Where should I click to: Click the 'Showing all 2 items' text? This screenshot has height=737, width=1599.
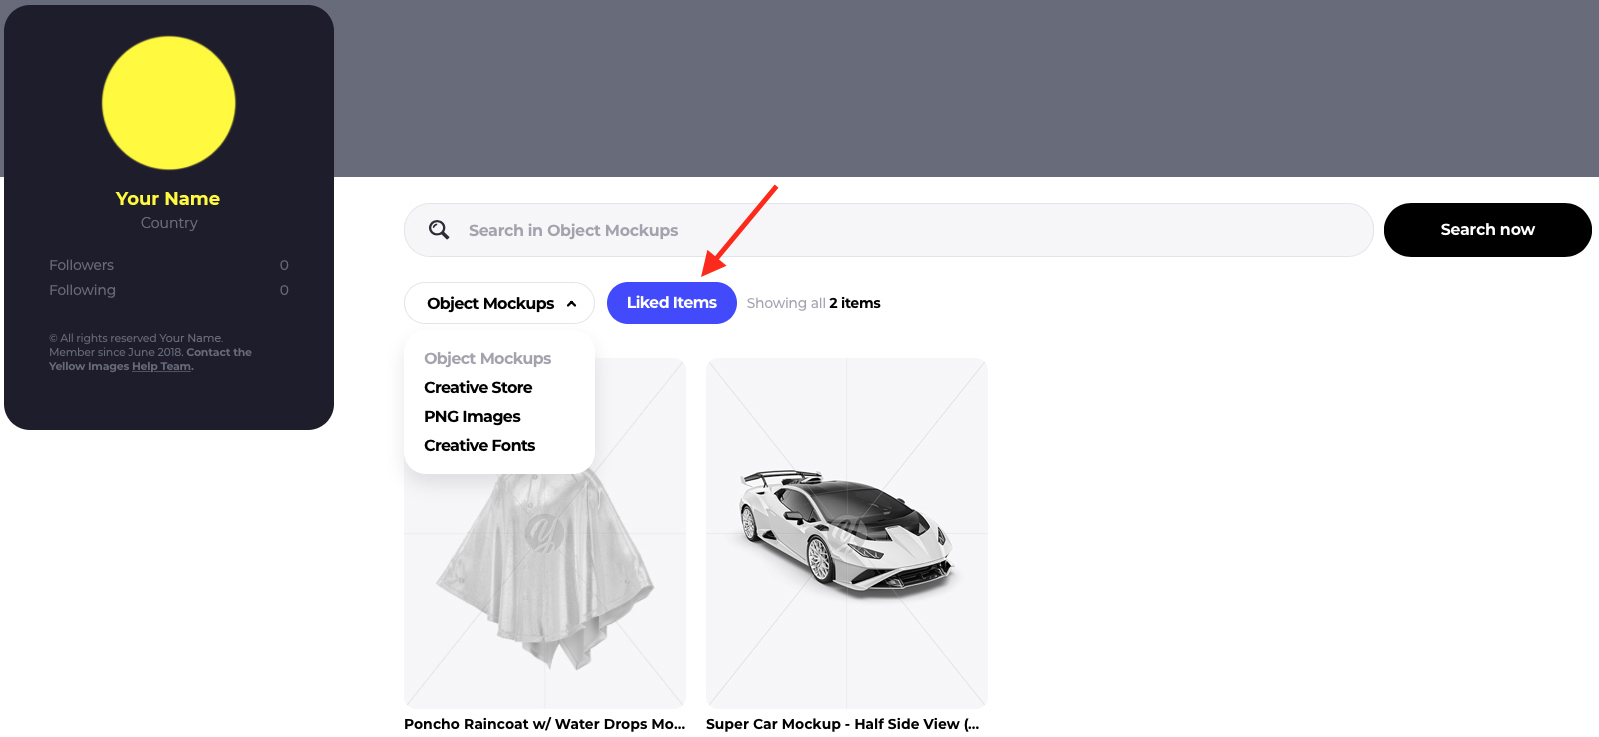tap(813, 303)
